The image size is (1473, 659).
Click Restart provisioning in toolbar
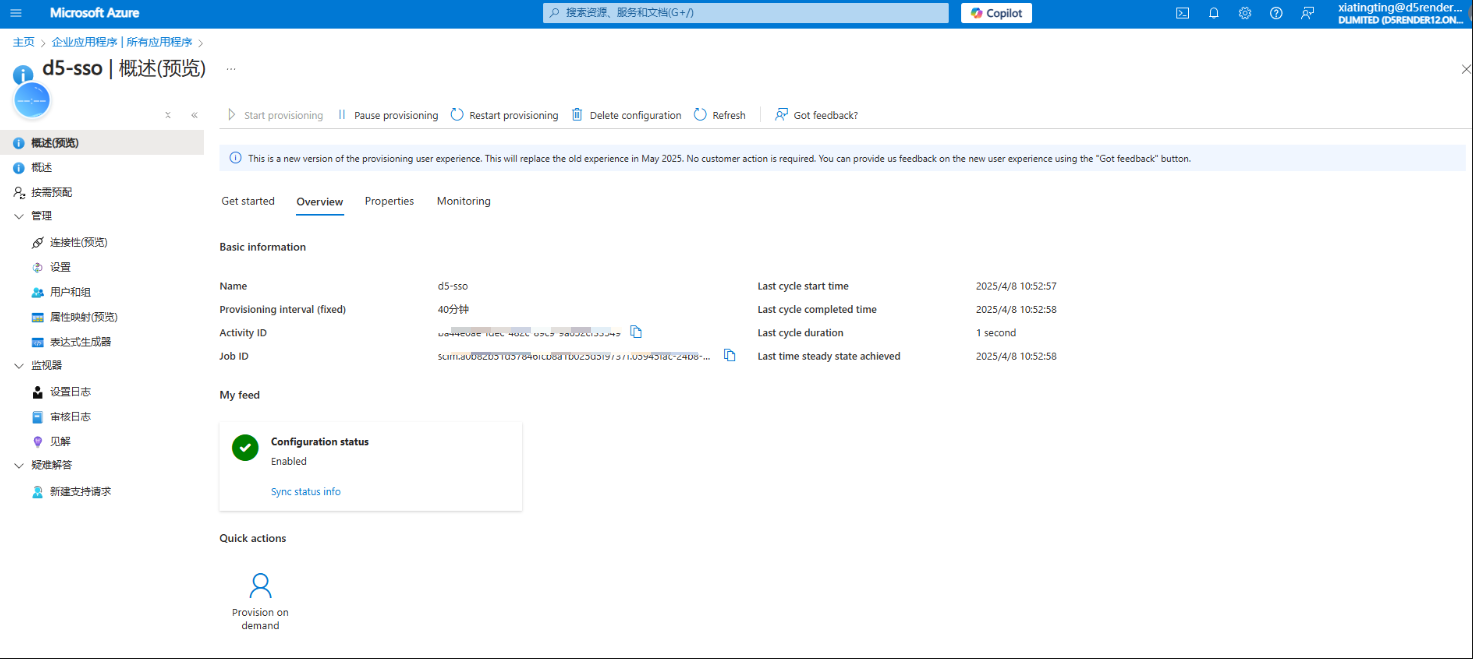(505, 115)
